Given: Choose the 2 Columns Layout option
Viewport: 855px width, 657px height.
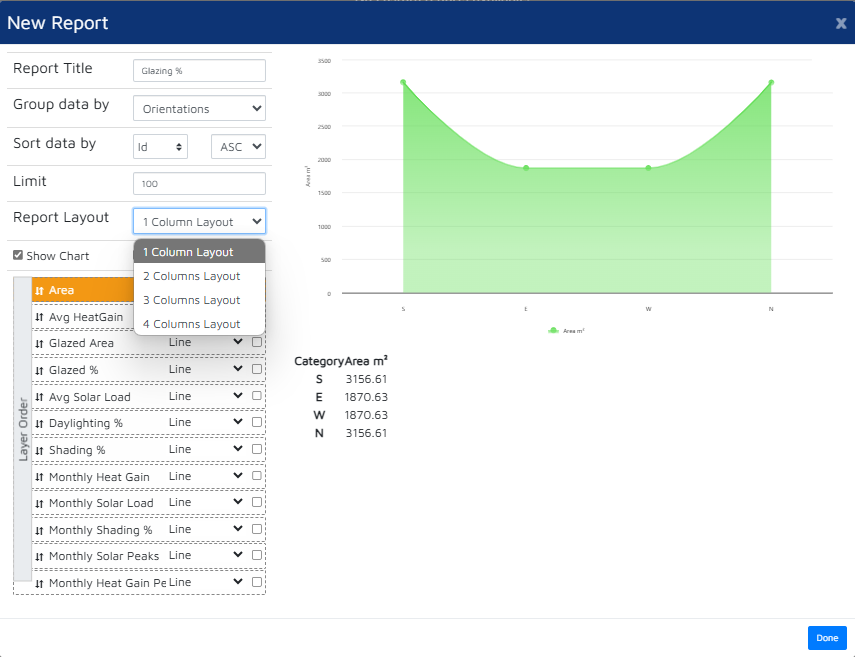Looking at the screenshot, I should click(199, 276).
